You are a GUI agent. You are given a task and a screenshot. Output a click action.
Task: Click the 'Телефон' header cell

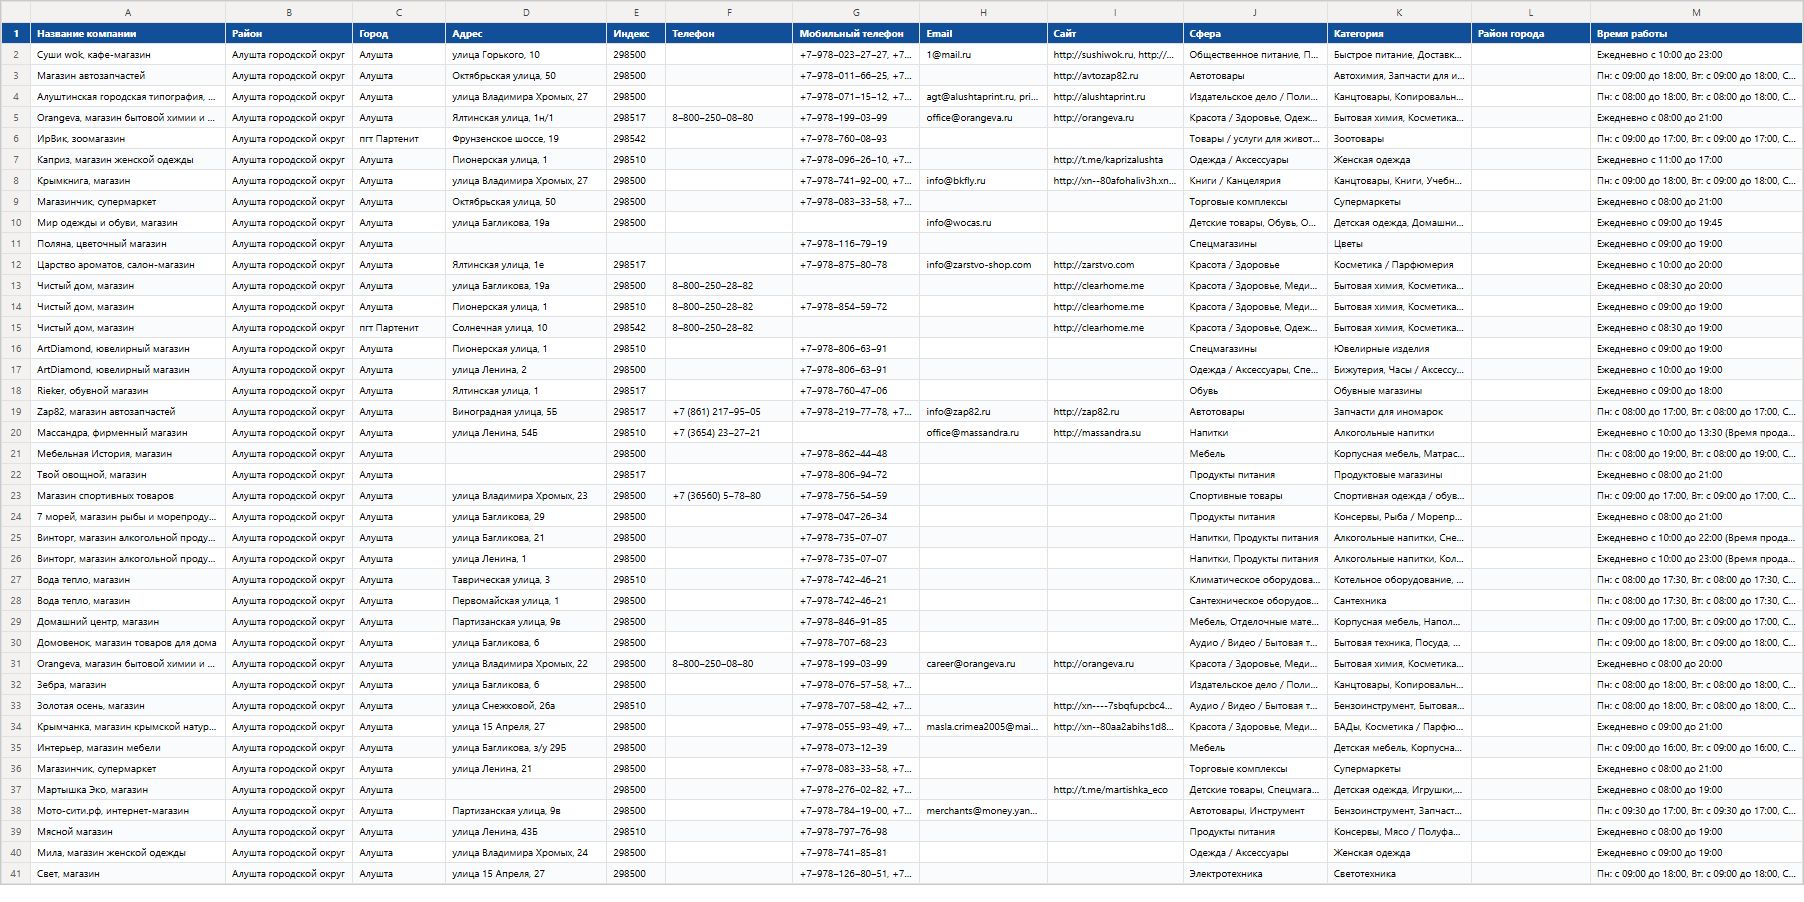click(x=729, y=33)
